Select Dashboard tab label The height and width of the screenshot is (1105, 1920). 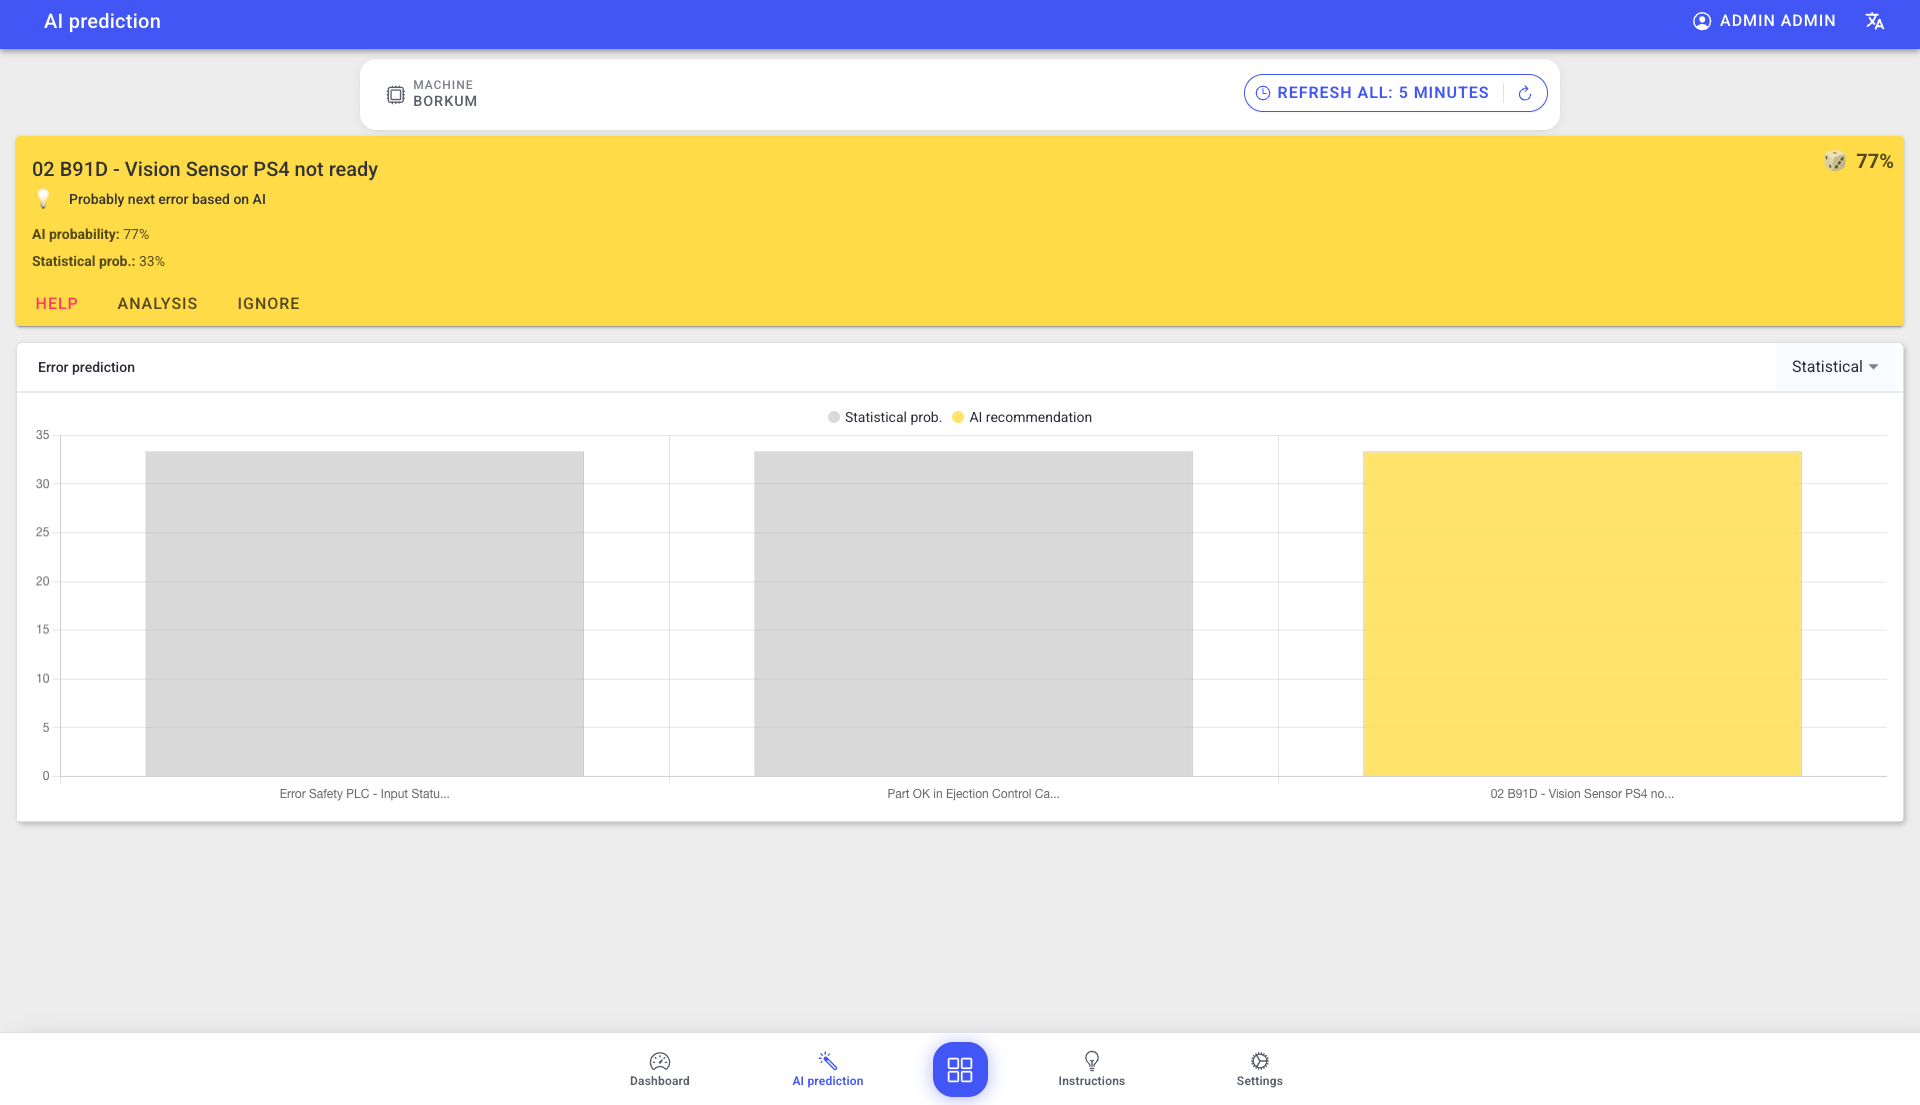660,1081
